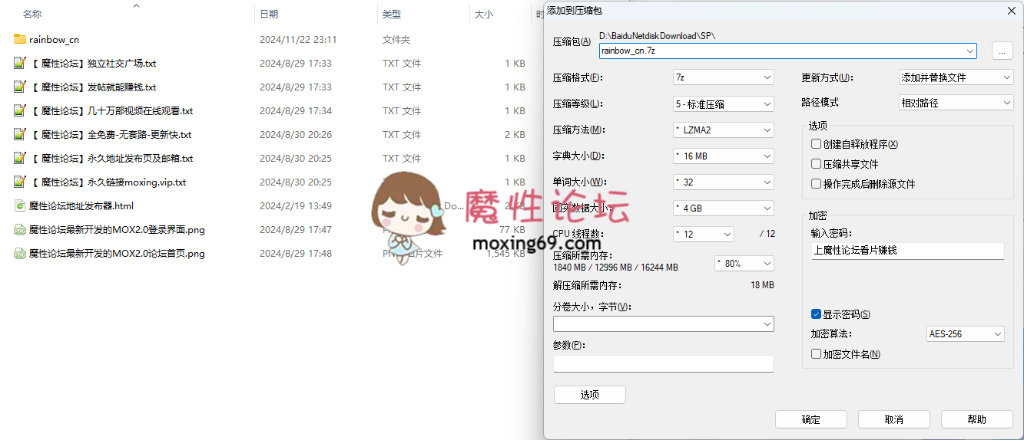The image size is (1024, 440).
Task: Click the 全免费-无套路-更新快.txt file icon
Action: pyautogui.click(x=20, y=134)
